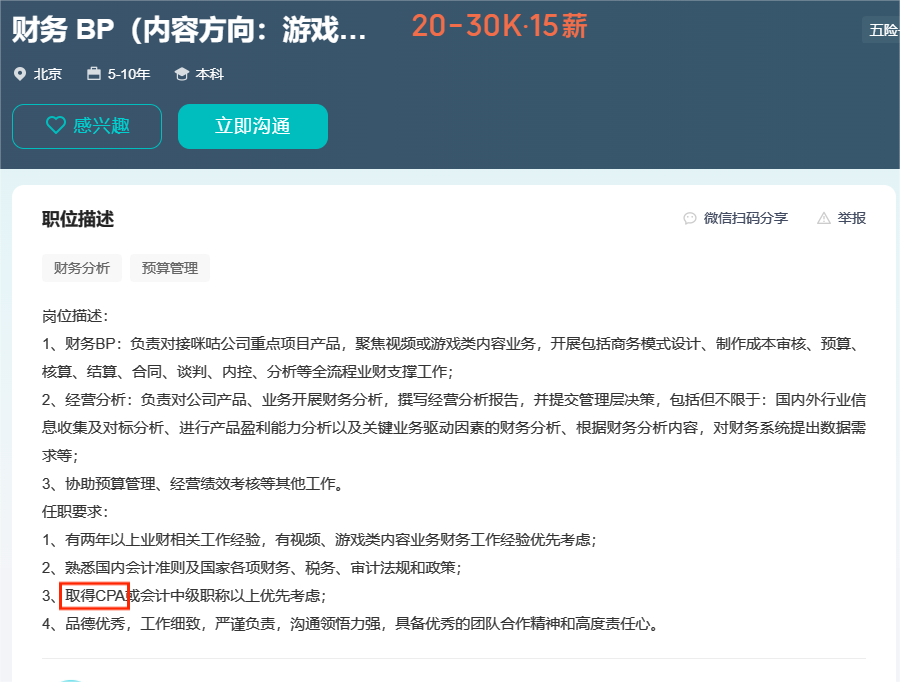Viewport: 900px width, 682px height.
Task: Click the 五险 benefit tag
Action: pos(882,30)
